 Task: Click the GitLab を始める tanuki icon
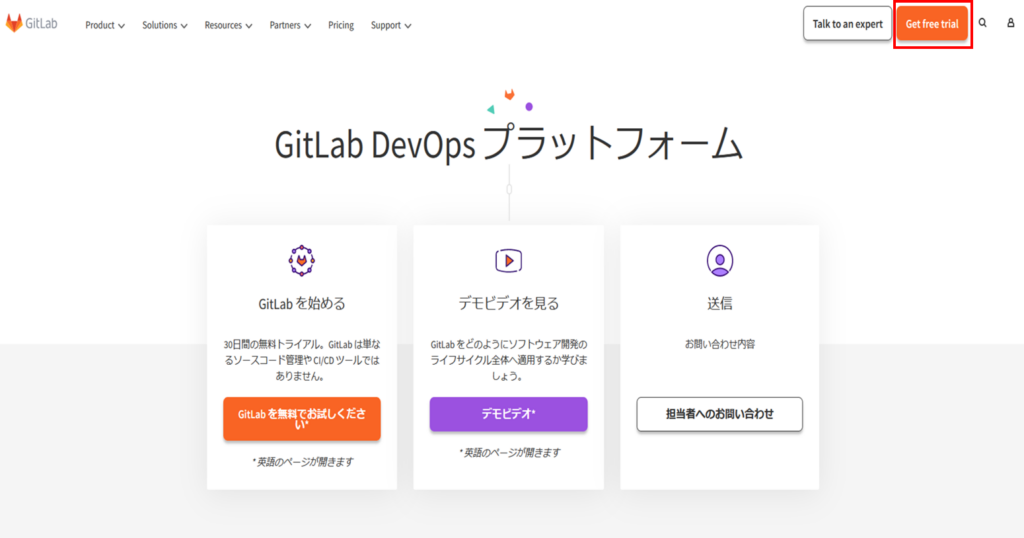(x=302, y=261)
